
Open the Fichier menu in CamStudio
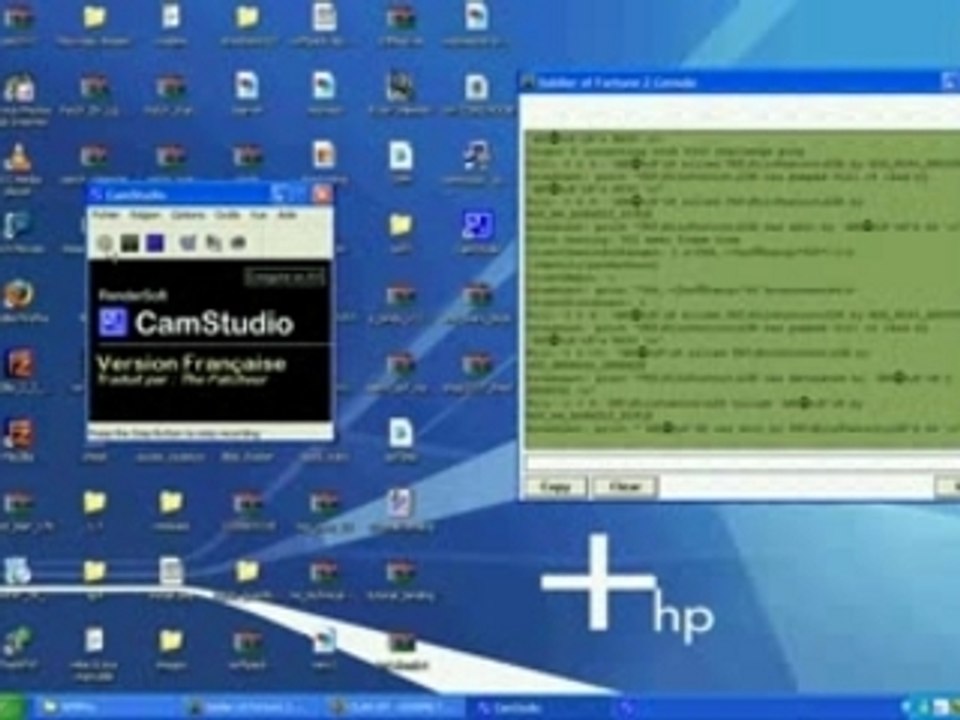(x=107, y=216)
